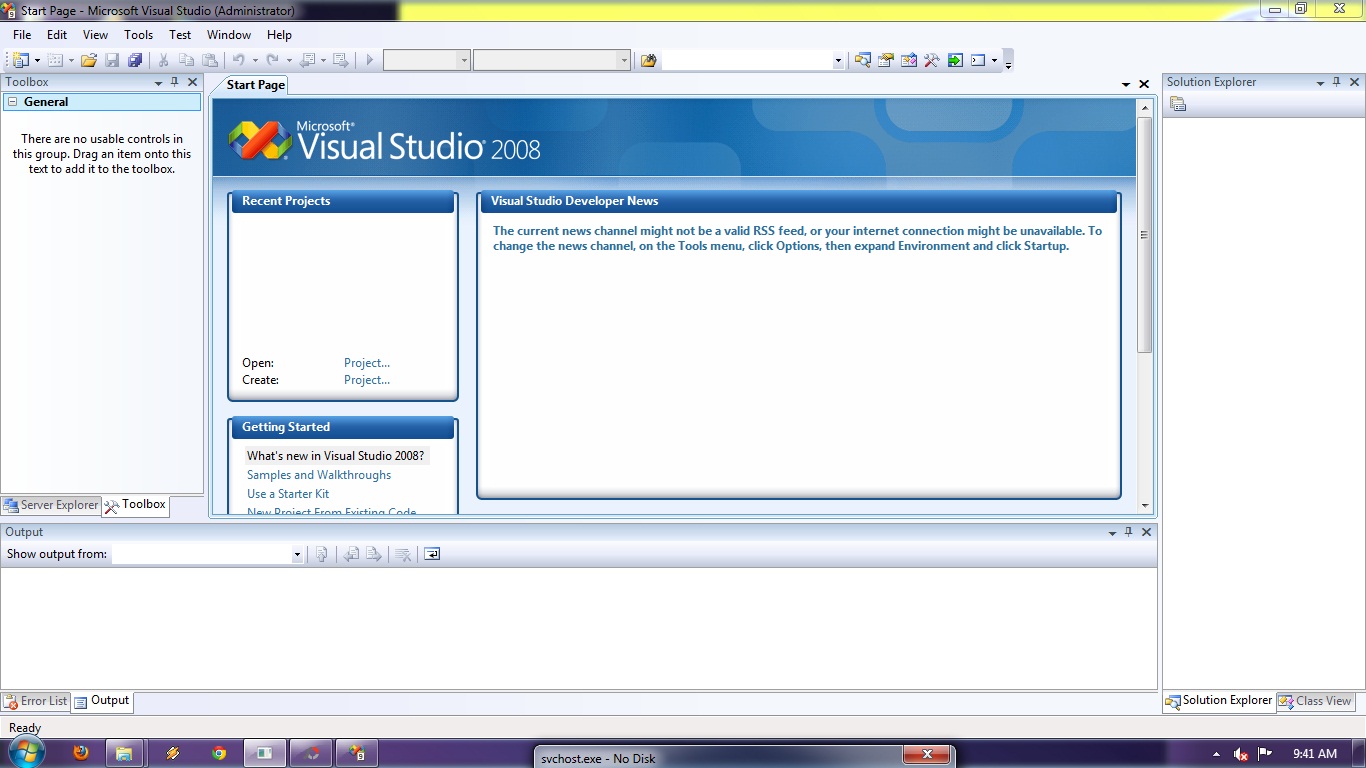Switch to the Class View tab
The height and width of the screenshot is (768, 1366).
1315,701
